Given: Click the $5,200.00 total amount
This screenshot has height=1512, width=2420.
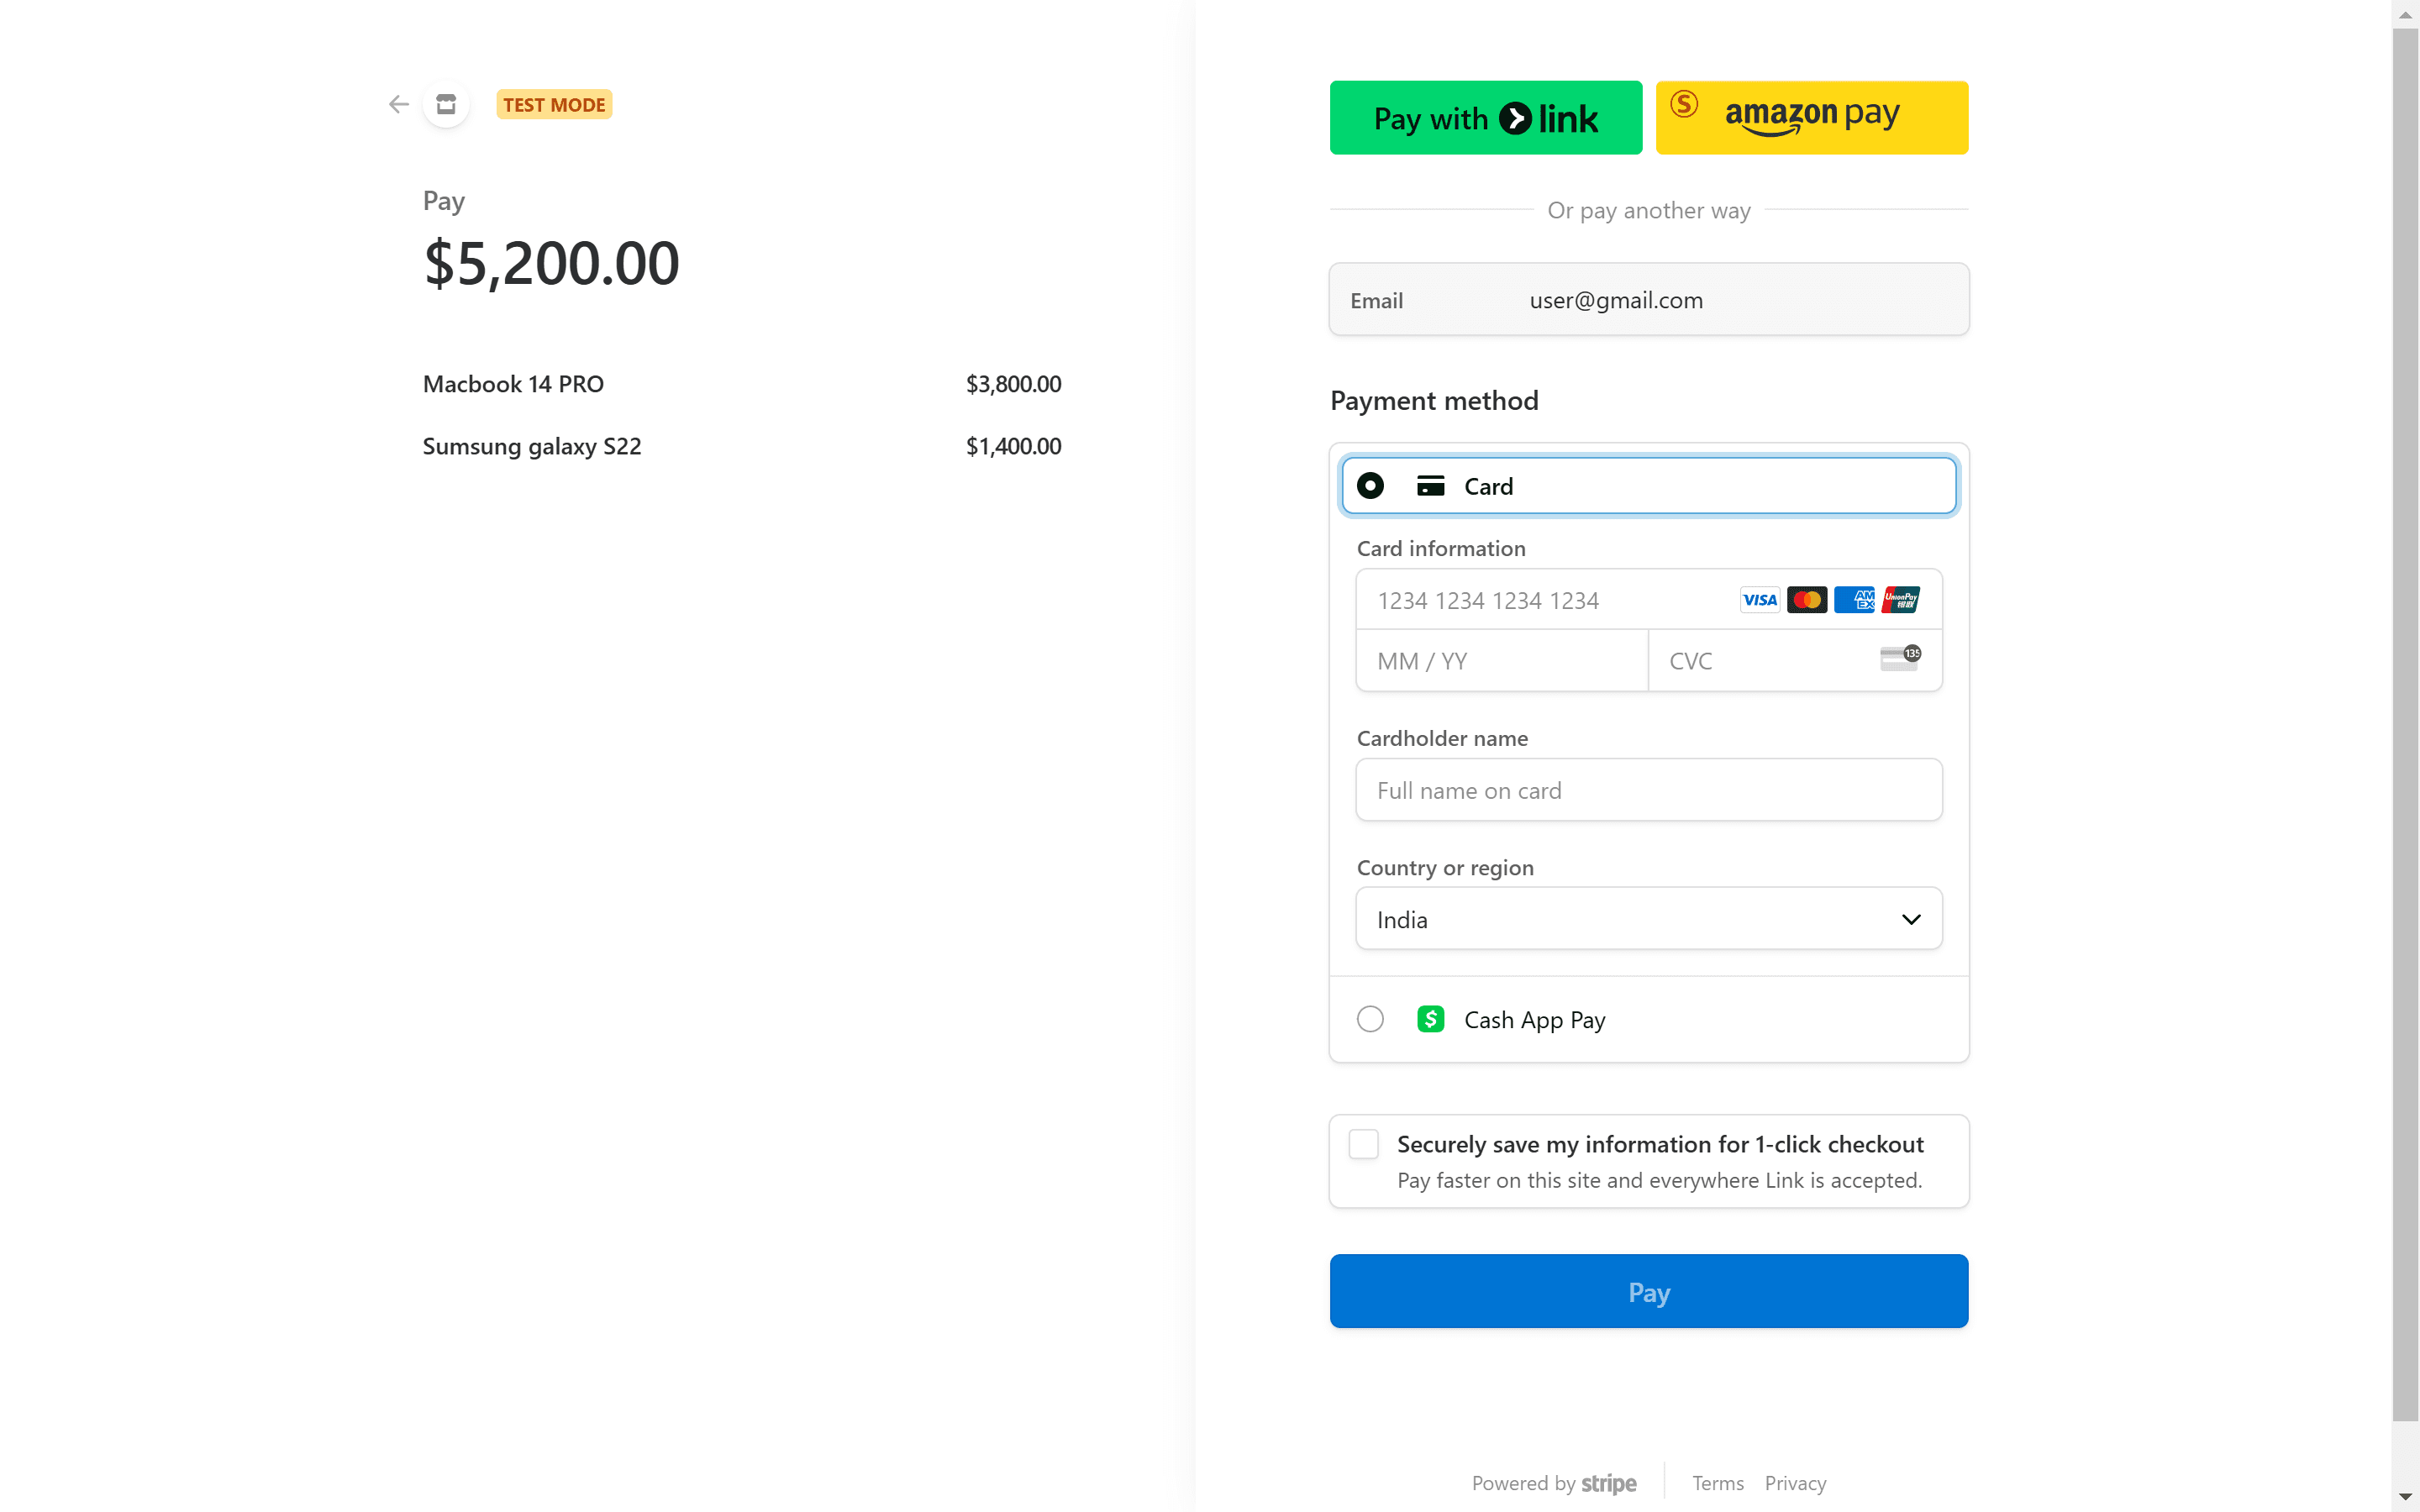Looking at the screenshot, I should click(x=551, y=263).
